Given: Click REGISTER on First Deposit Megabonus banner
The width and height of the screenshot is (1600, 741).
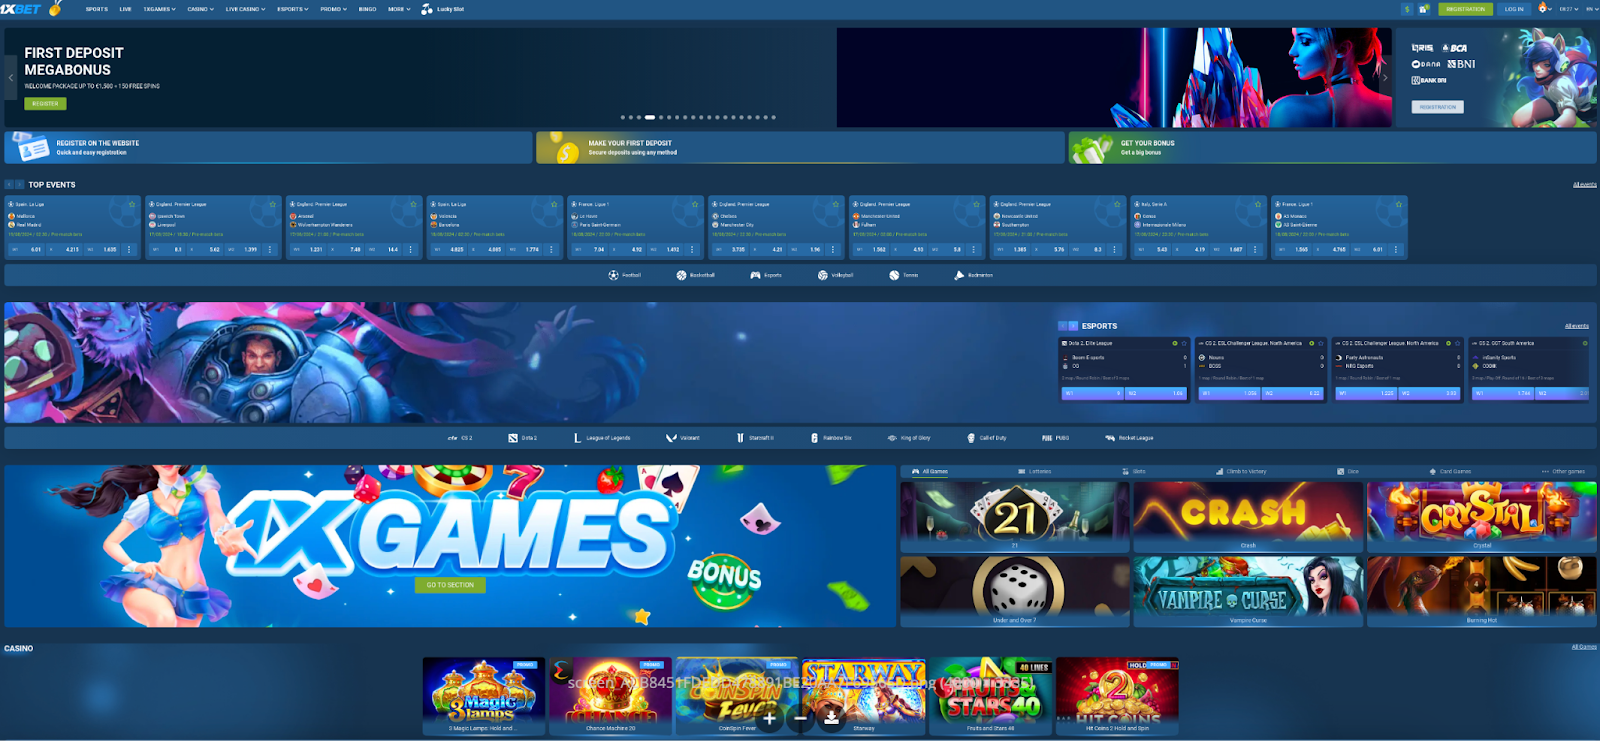Looking at the screenshot, I should click(x=45, y=103).
